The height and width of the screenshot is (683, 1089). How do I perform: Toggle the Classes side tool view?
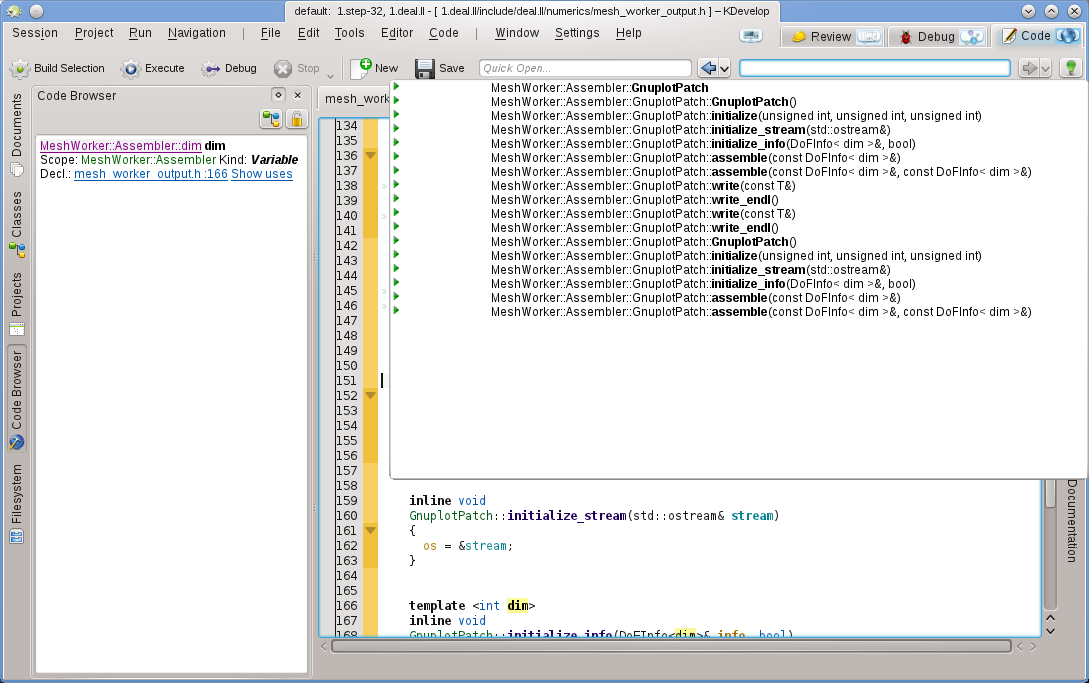pyautogui.click(x=17, y=224)
